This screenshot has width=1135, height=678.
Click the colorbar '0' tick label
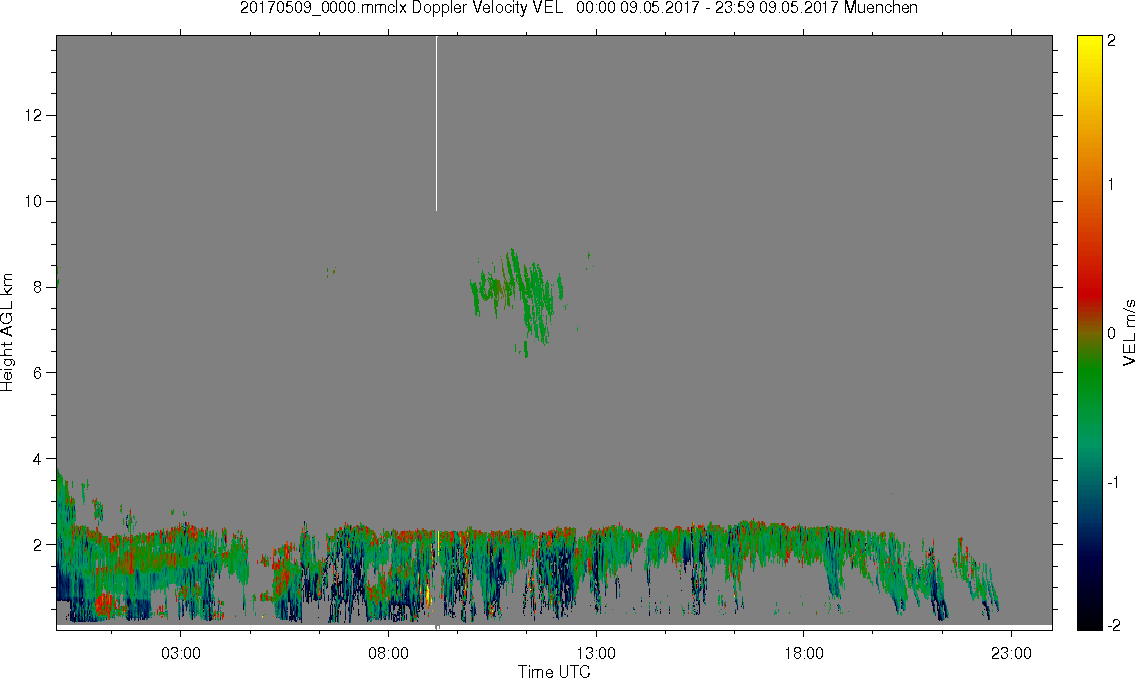click(x=1111, y=334)
